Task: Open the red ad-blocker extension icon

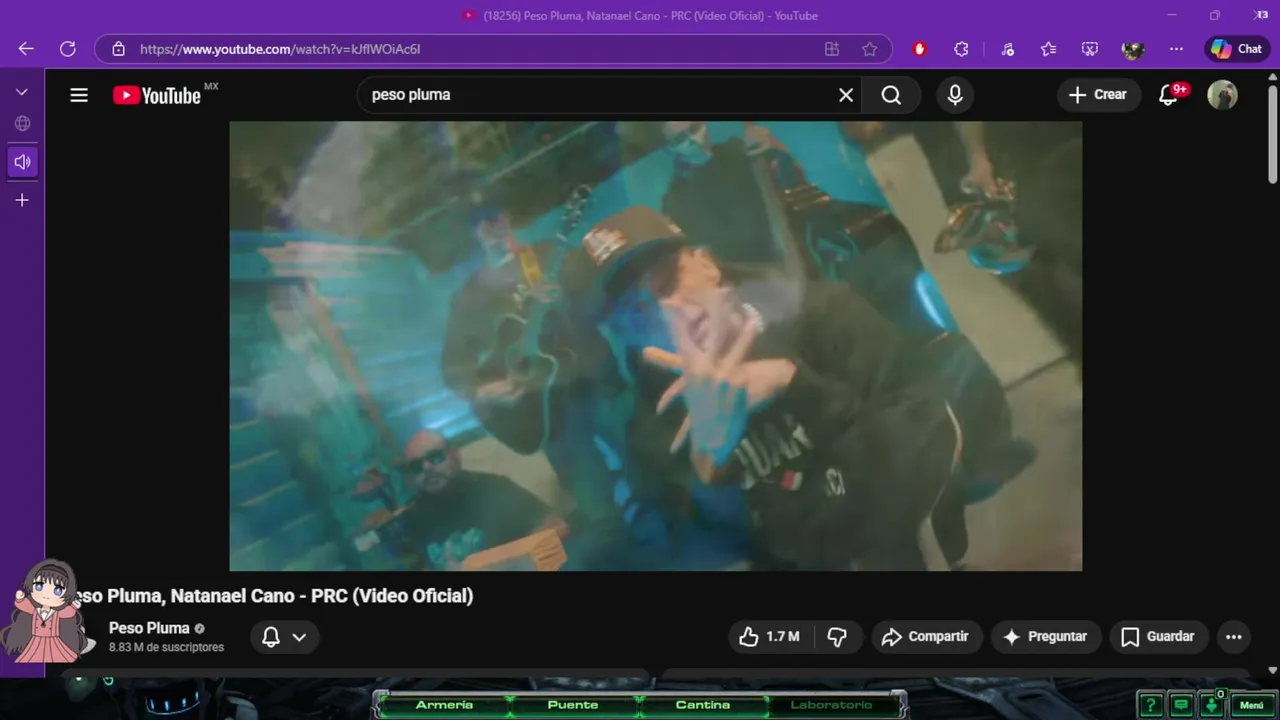Action: click(920, 49)
